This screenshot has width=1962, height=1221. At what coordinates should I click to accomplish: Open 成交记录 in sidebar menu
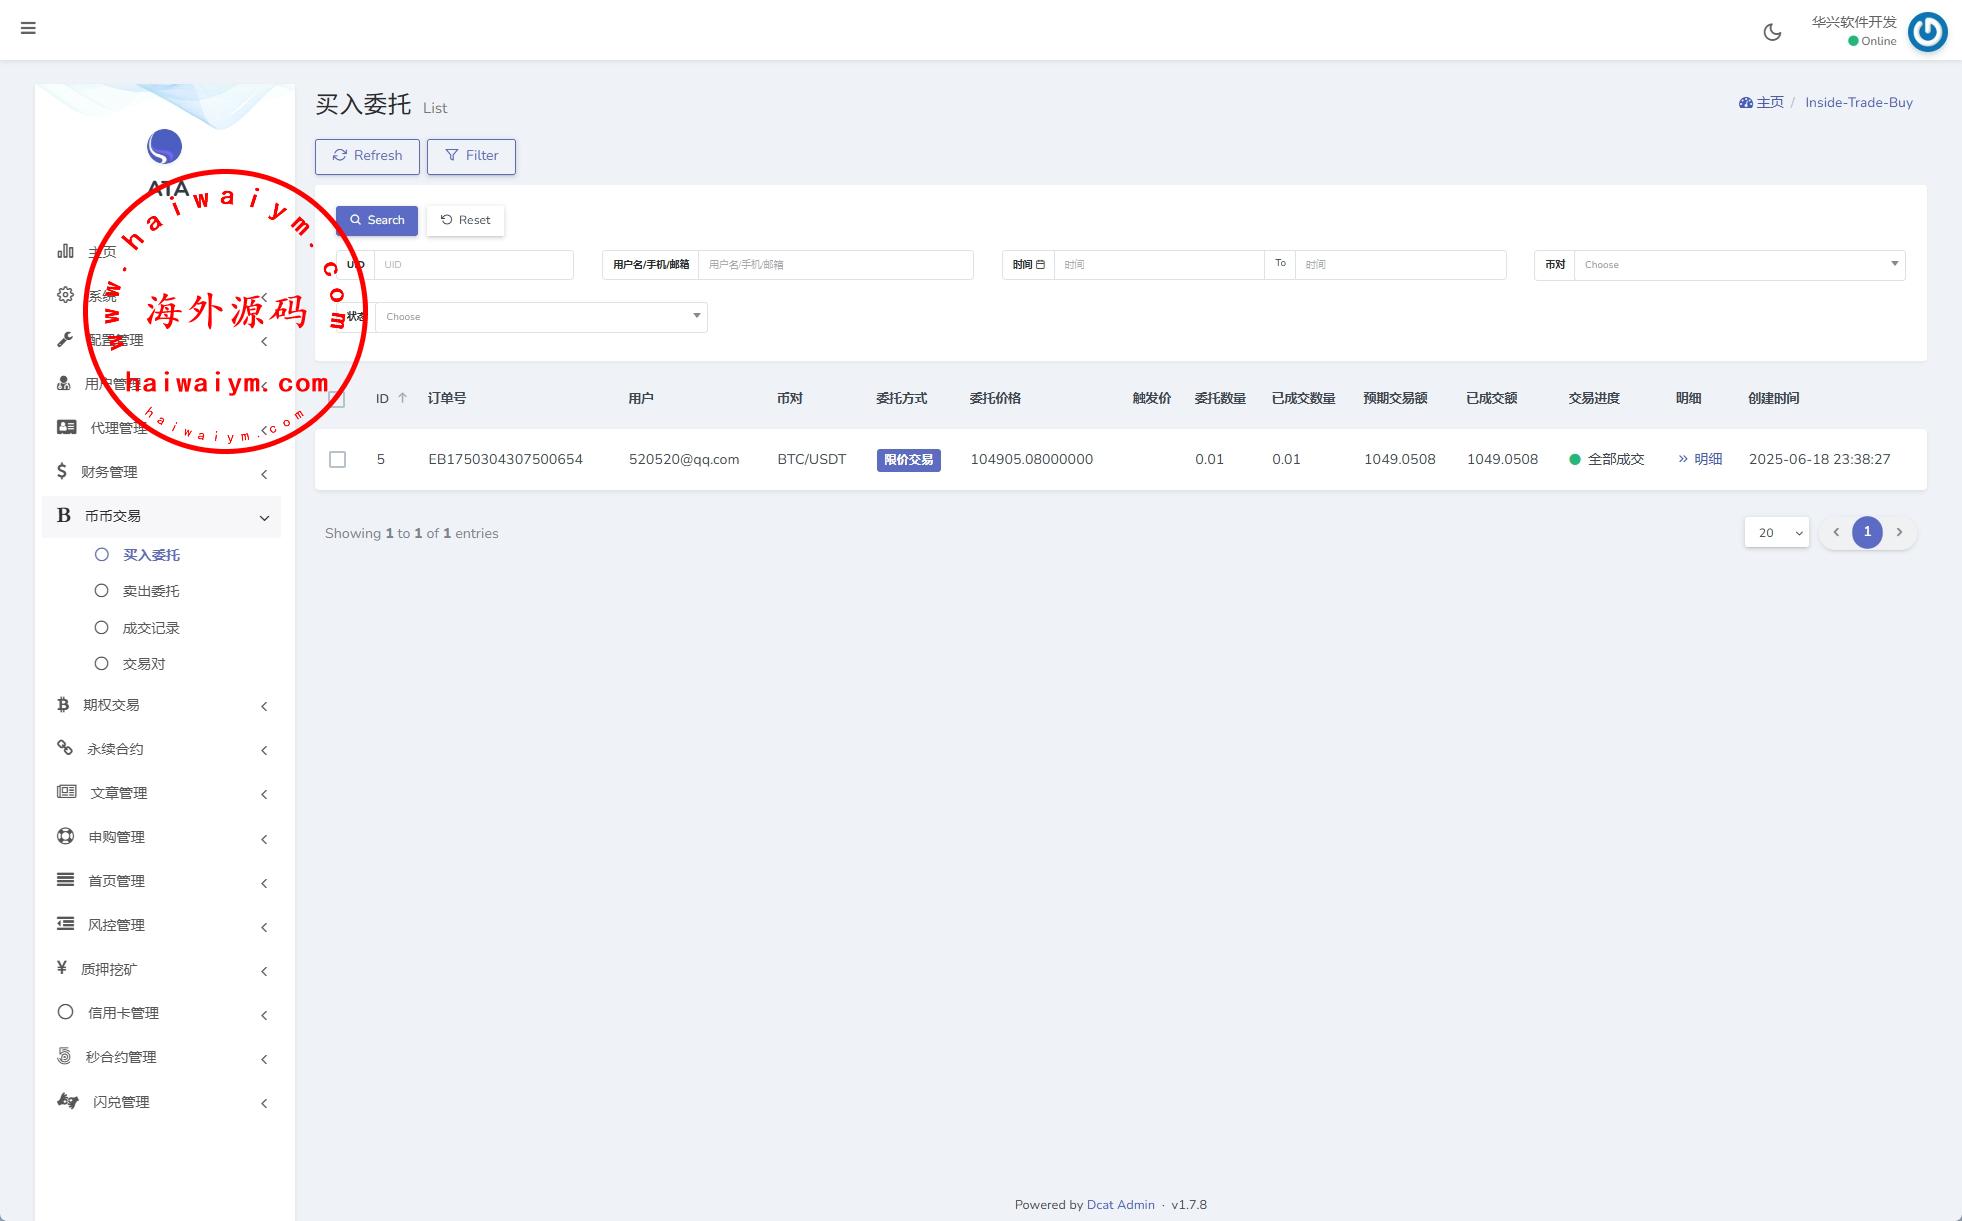click(x=151, y=628)
